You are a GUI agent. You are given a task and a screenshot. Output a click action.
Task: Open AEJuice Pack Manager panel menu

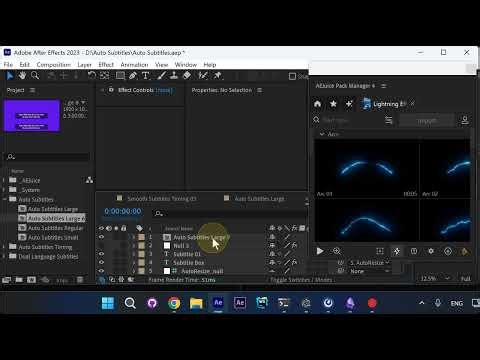coord(384,86)
